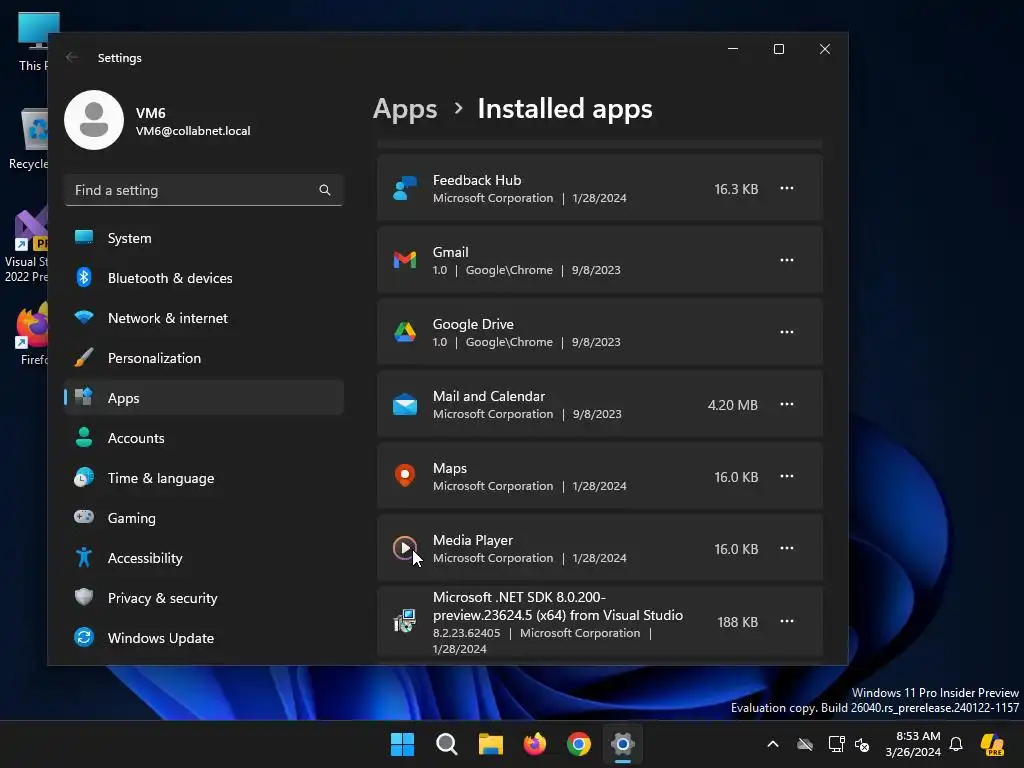Launch Chrome from the taskbar
Screen dimensions: 1024x768
click(x=579, y=744)
